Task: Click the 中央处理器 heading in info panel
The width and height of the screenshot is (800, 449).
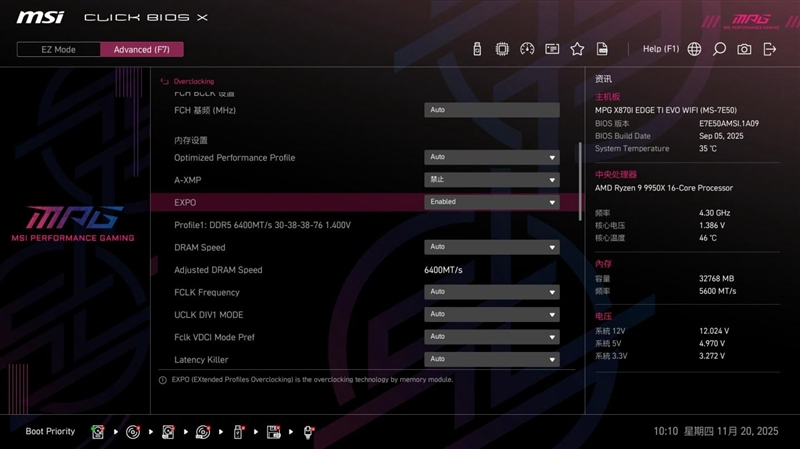Action: coord(616,174)
